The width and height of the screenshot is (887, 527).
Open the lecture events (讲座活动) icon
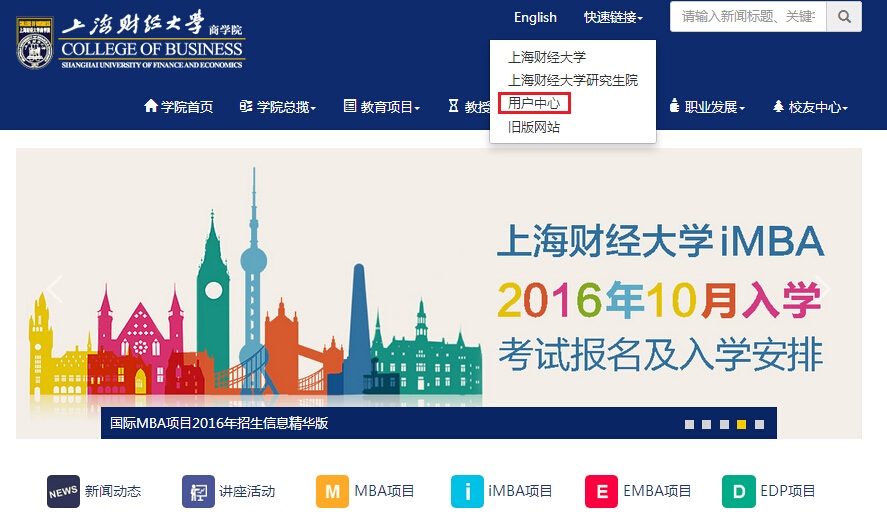[199, 491]
